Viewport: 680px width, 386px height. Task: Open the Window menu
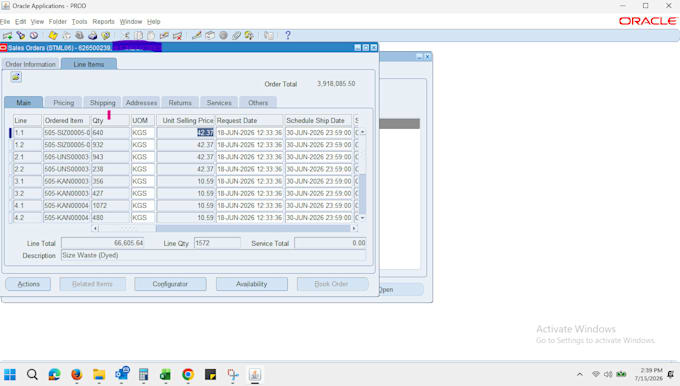tap(131, 22)
